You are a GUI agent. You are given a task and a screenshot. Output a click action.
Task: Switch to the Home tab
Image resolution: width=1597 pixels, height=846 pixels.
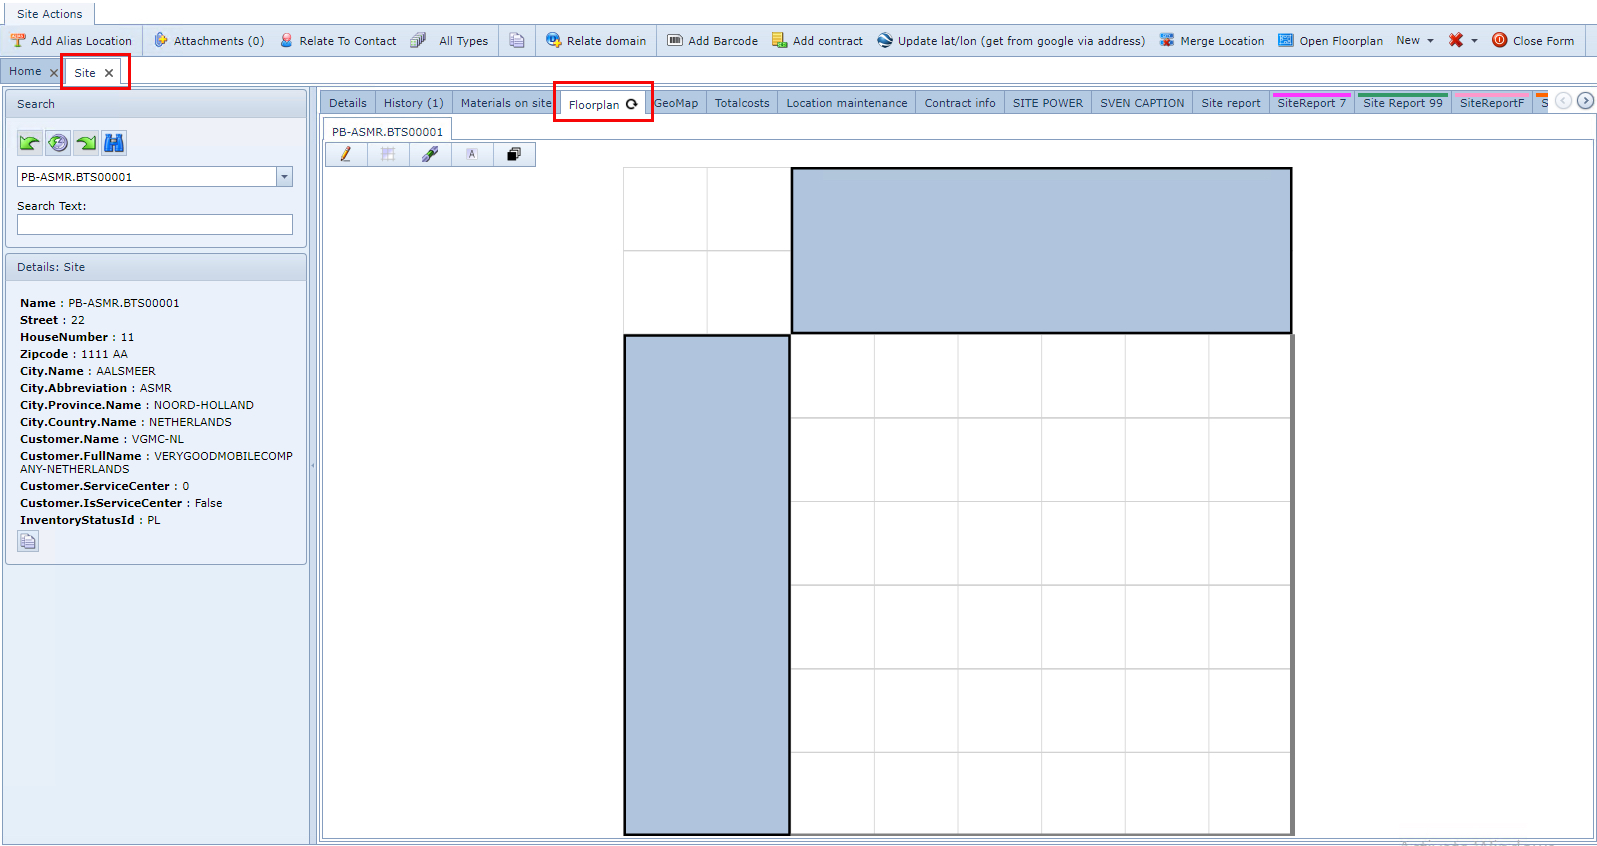click(x=25, y=72)
